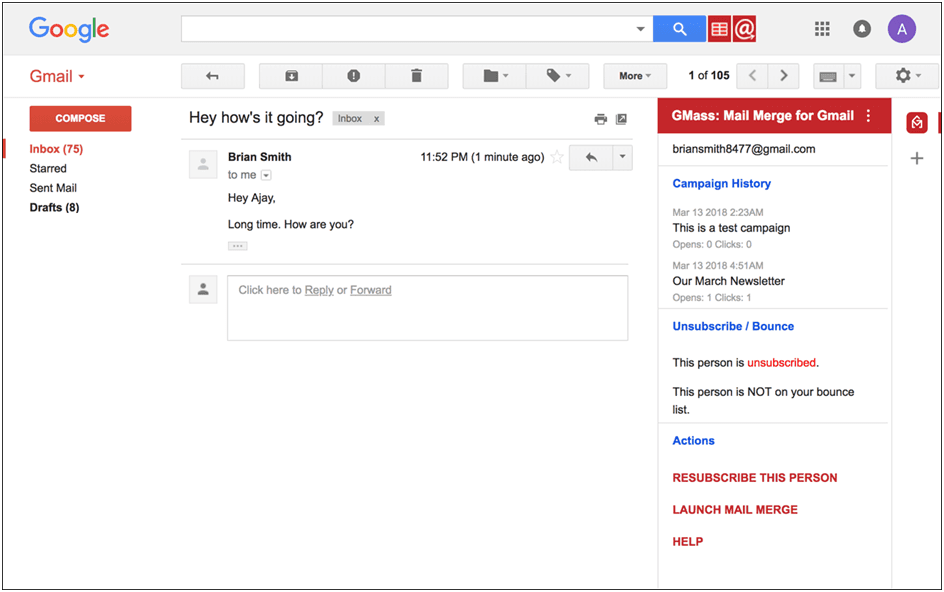Click HELP in GMass actions
The height and width of the screenshot is (592, 944).
688,541
